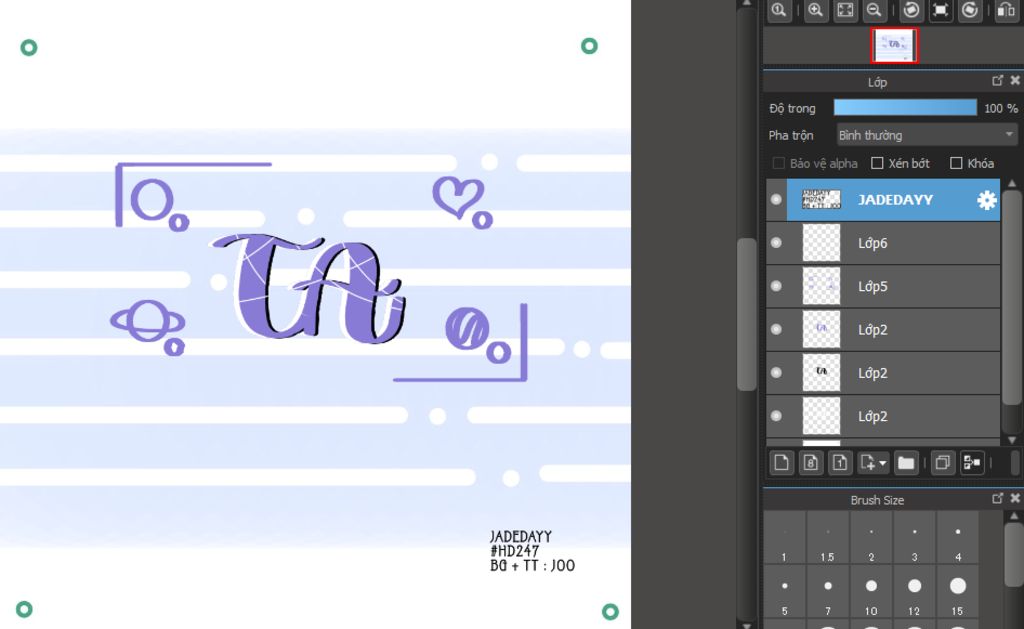Adjust the Độ trong opacity slider

click(x=905, y=108)
